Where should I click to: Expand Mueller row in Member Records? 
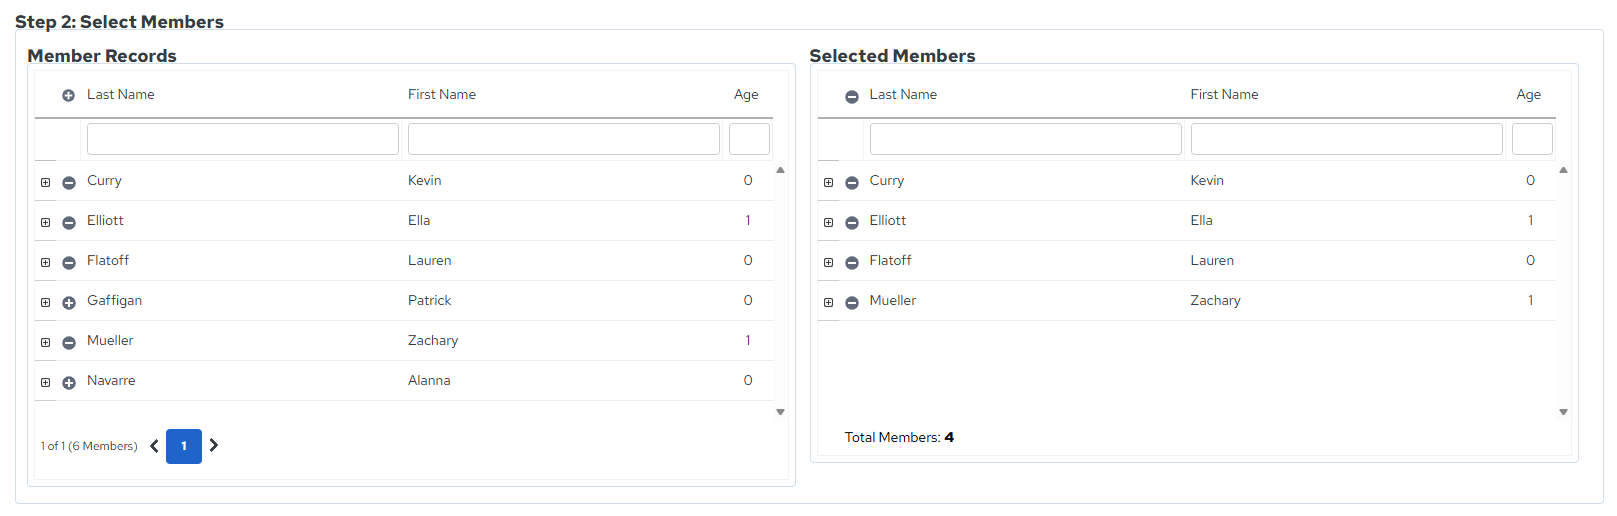click(x=45, y=343)
